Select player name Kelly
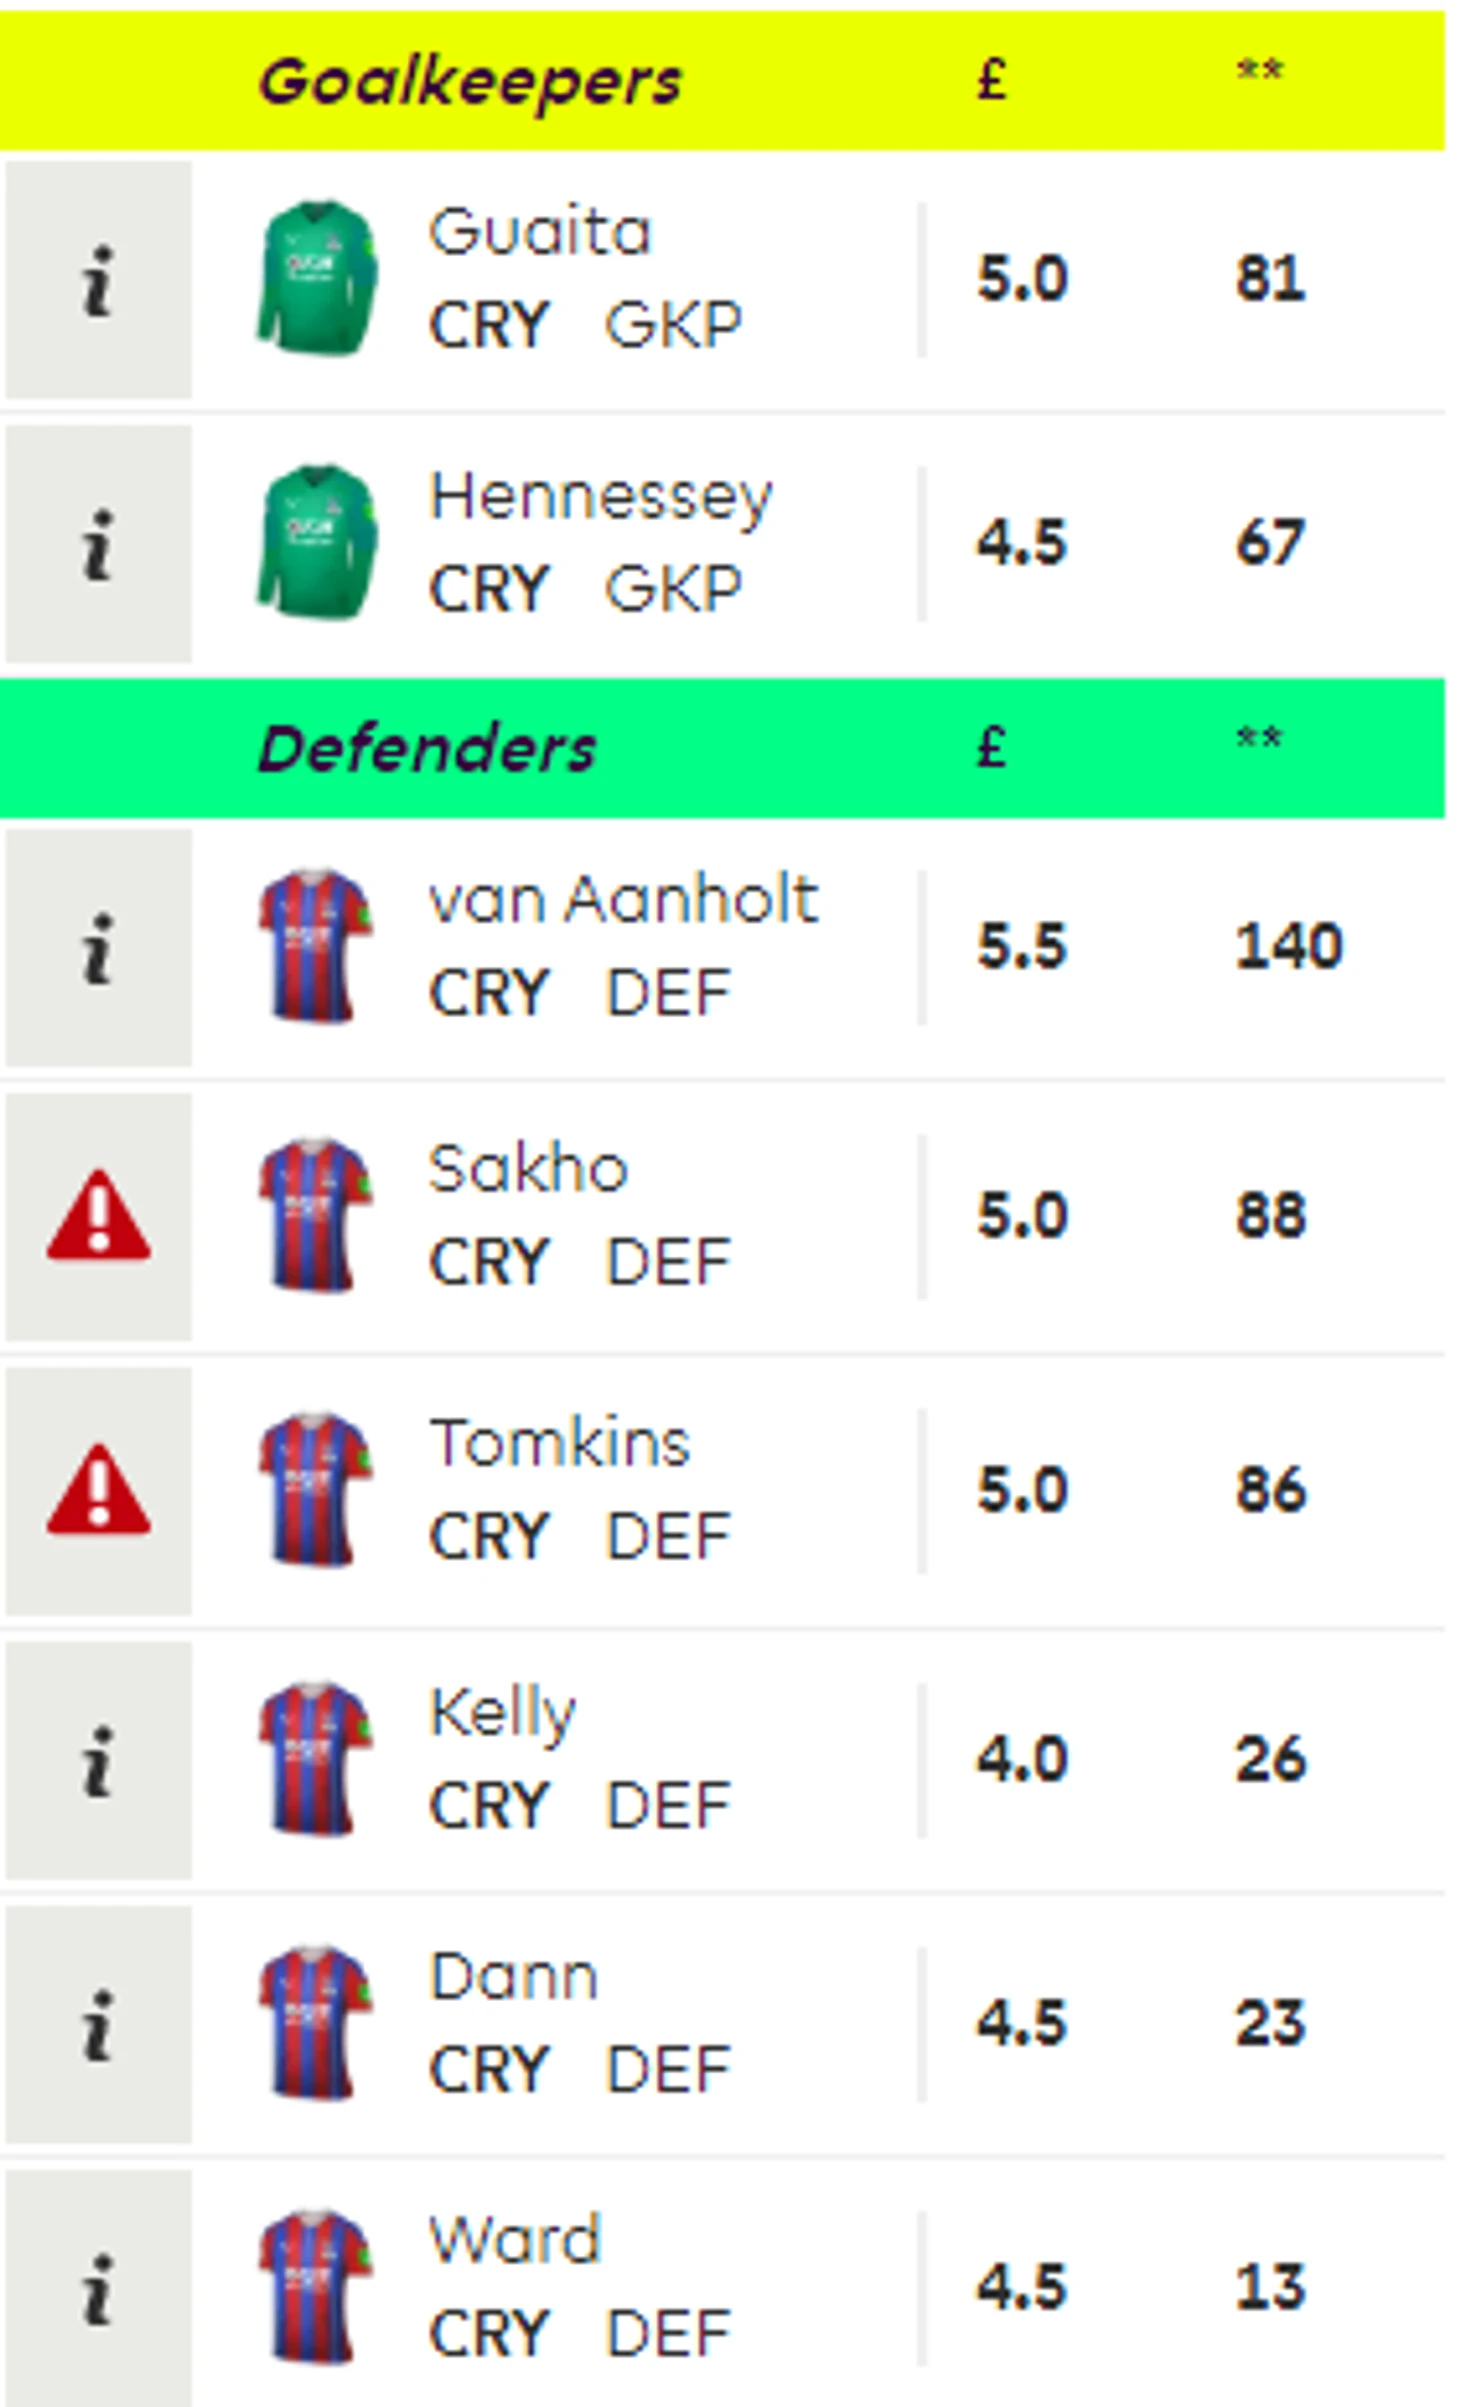Screen dimensions: 1460x2407 pyautogui.click(x=503, y=1714)
